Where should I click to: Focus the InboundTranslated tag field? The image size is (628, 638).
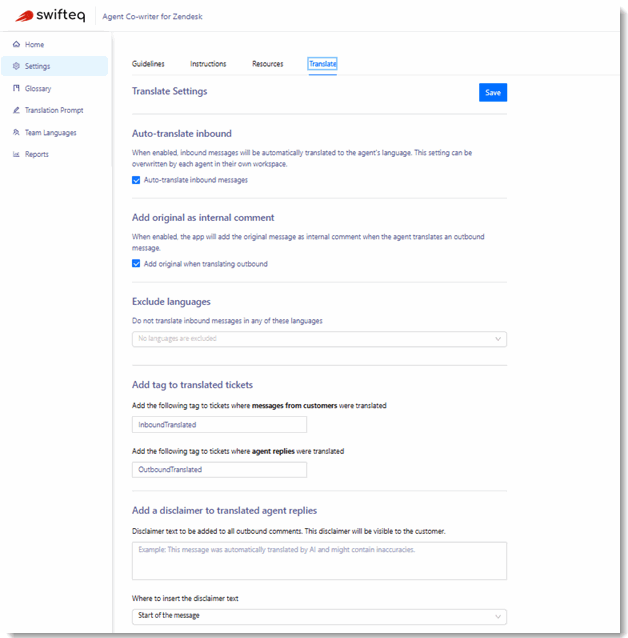(219, 425)
